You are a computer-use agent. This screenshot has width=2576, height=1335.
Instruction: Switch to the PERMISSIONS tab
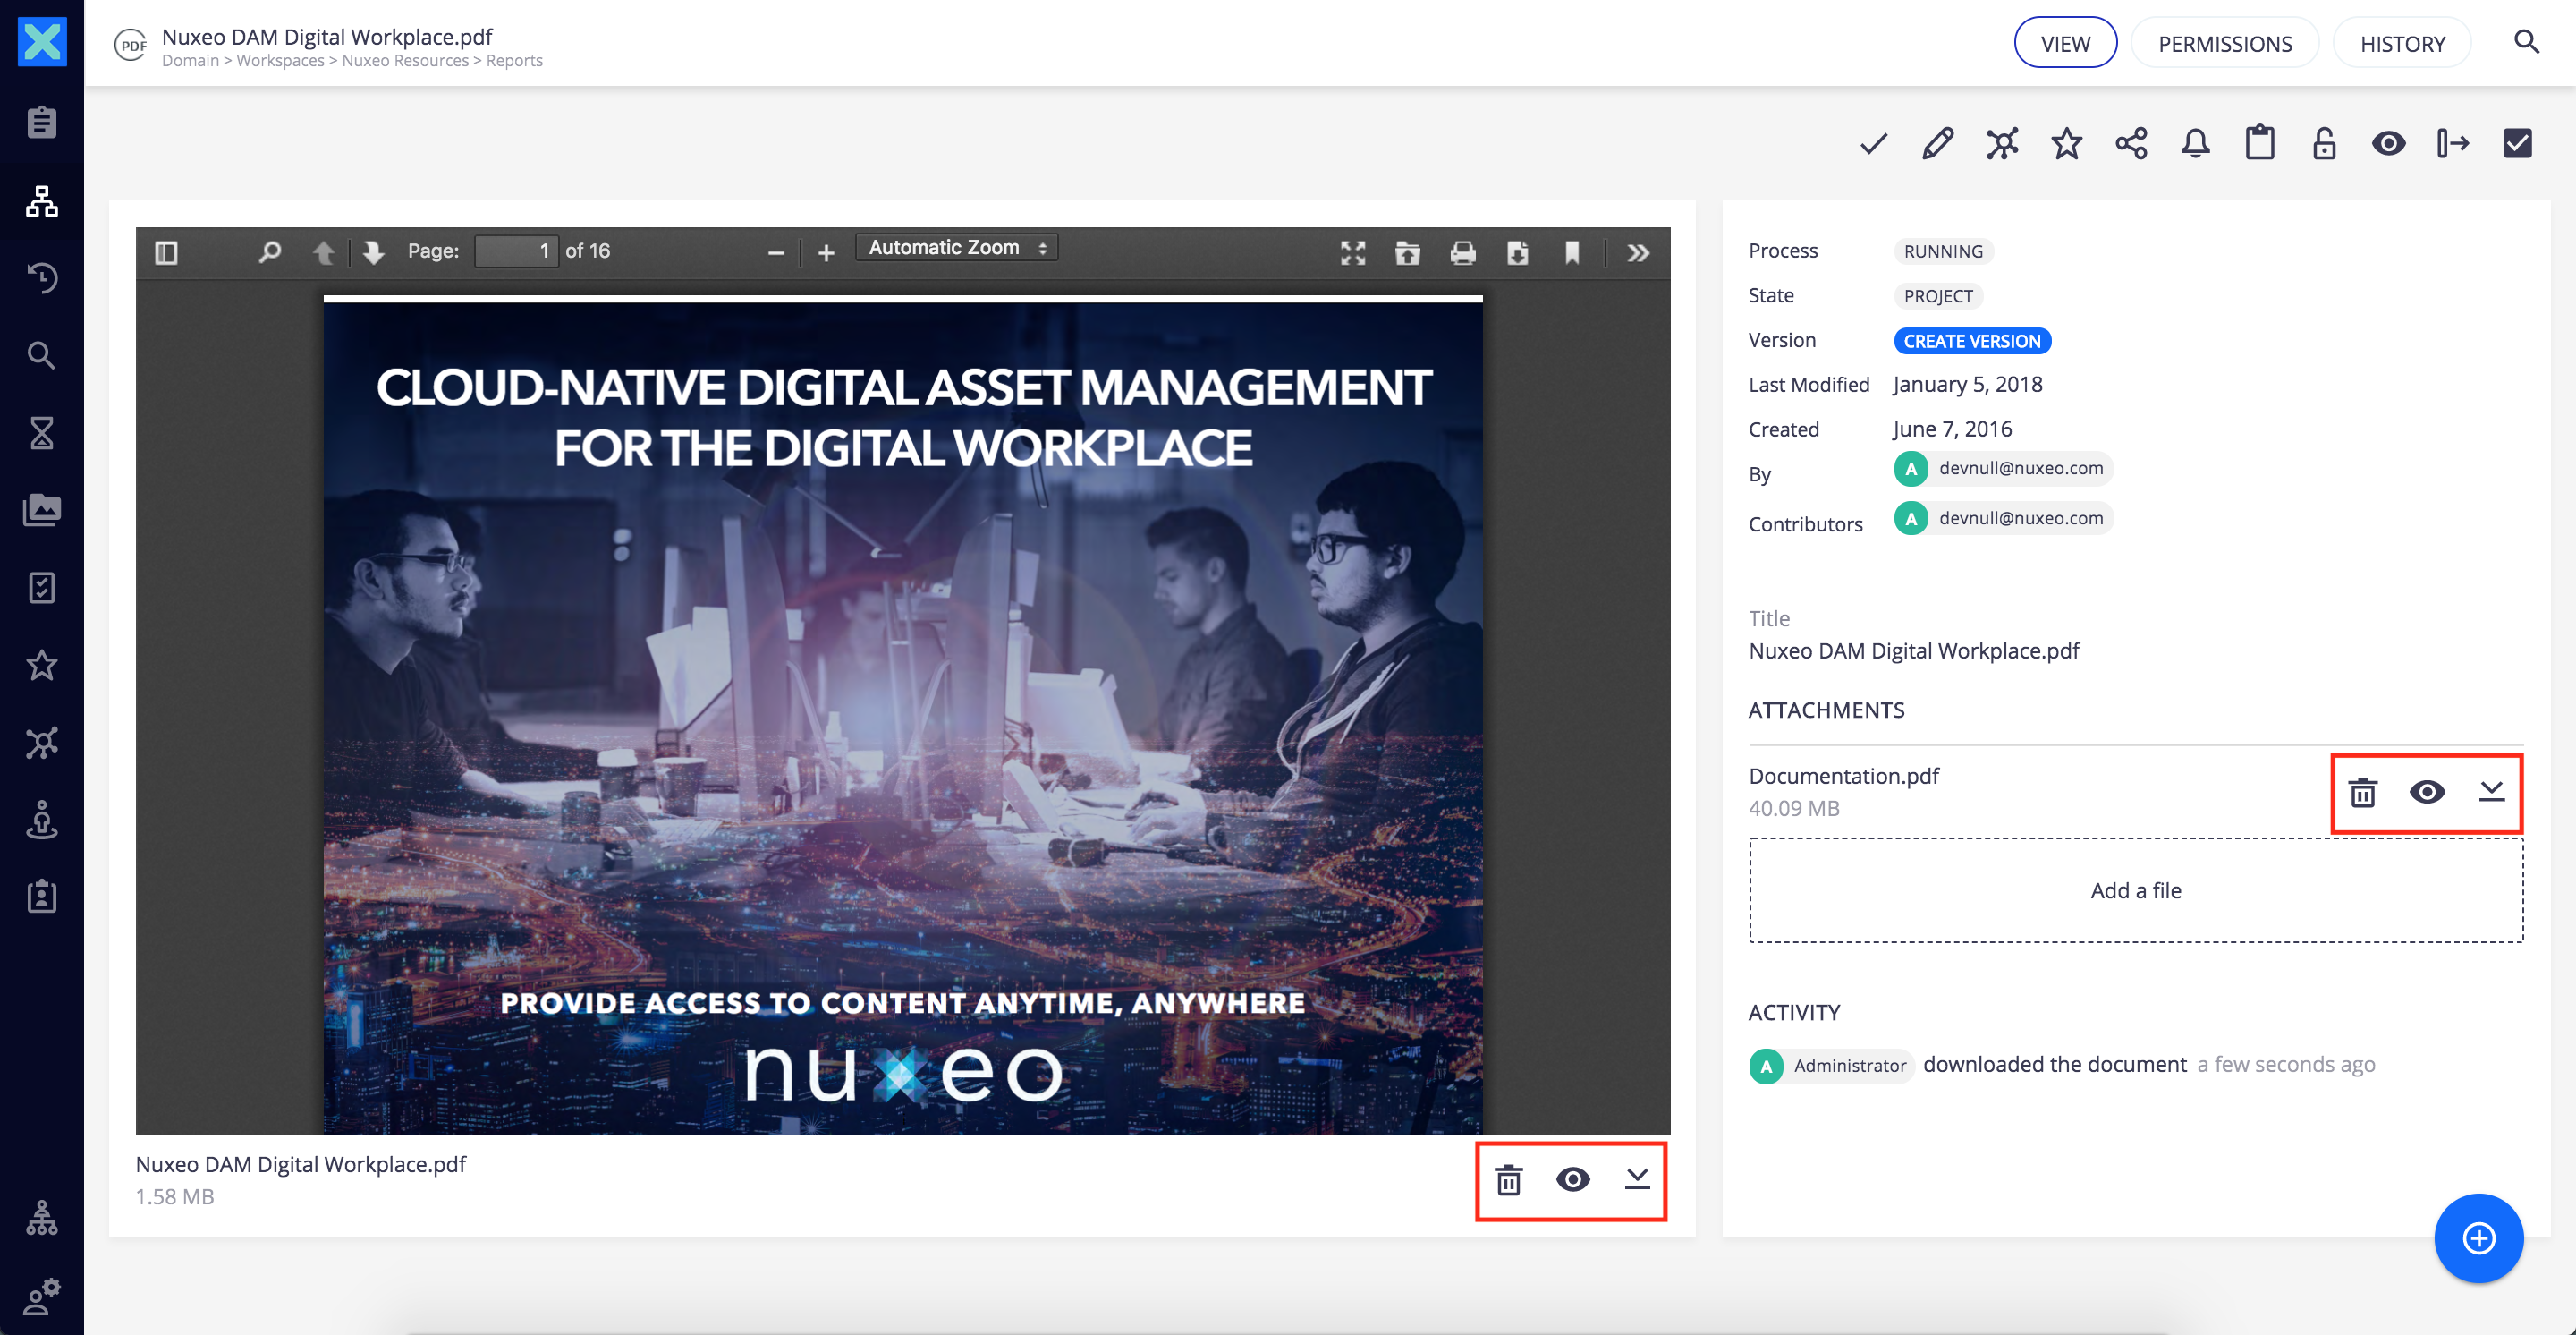click(2225, 43)
